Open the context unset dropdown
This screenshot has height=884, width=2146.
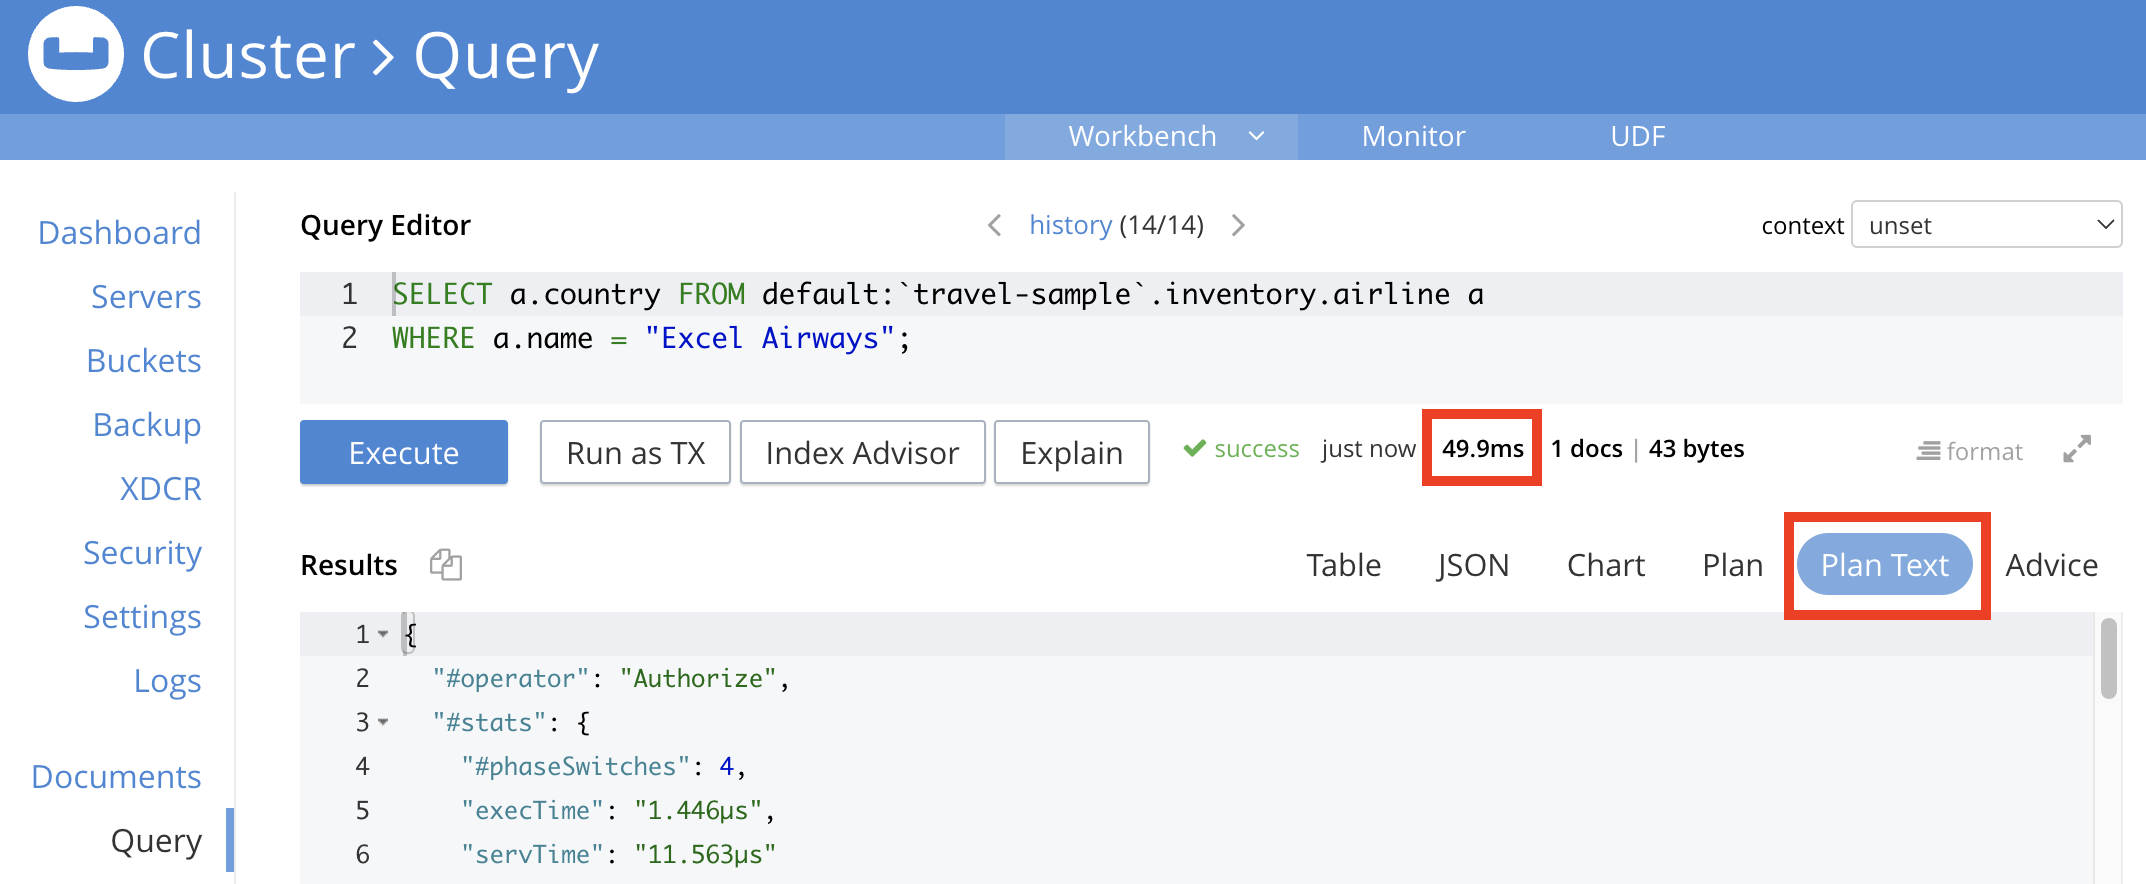point(1986,225)
